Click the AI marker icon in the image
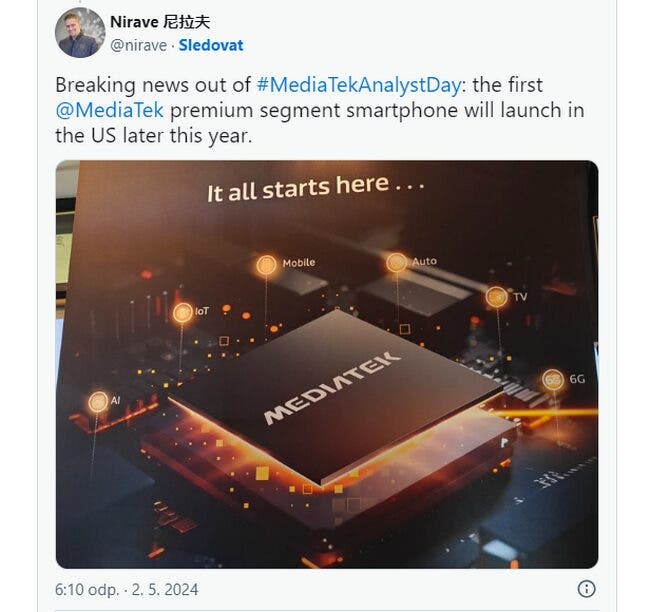The height and width of the screenshot is (612, 650). click(98, 402)
